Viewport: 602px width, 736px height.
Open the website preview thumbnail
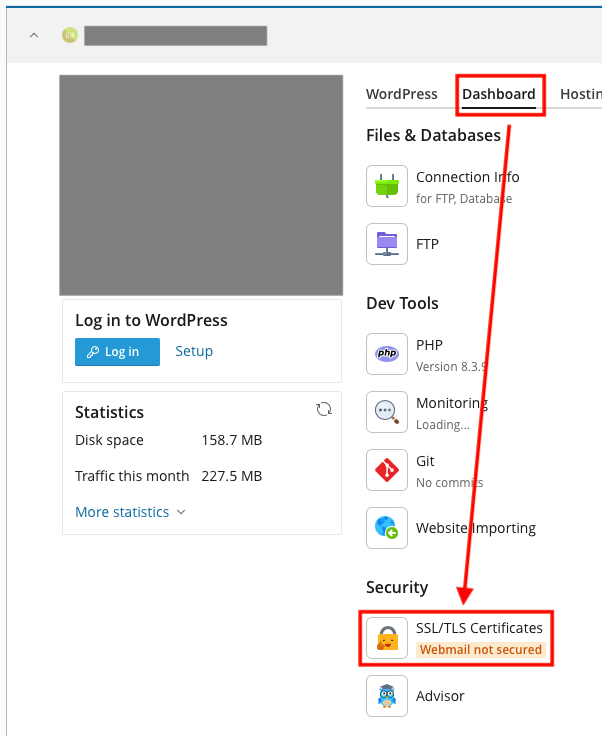pos(200,185)
